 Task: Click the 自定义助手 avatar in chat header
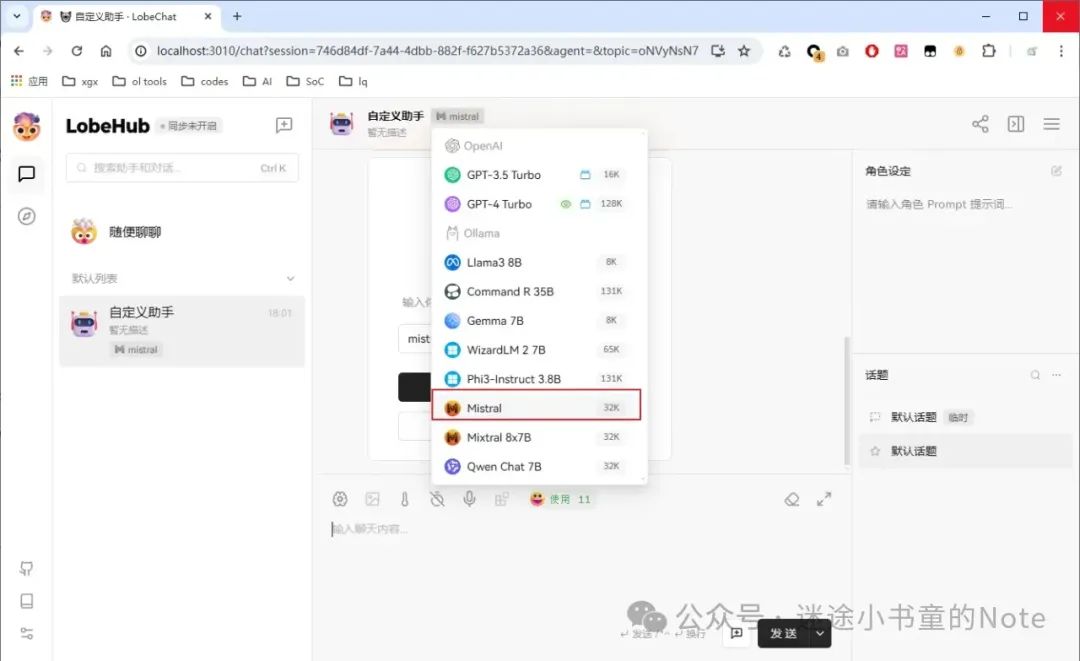[x=342, y=124]
